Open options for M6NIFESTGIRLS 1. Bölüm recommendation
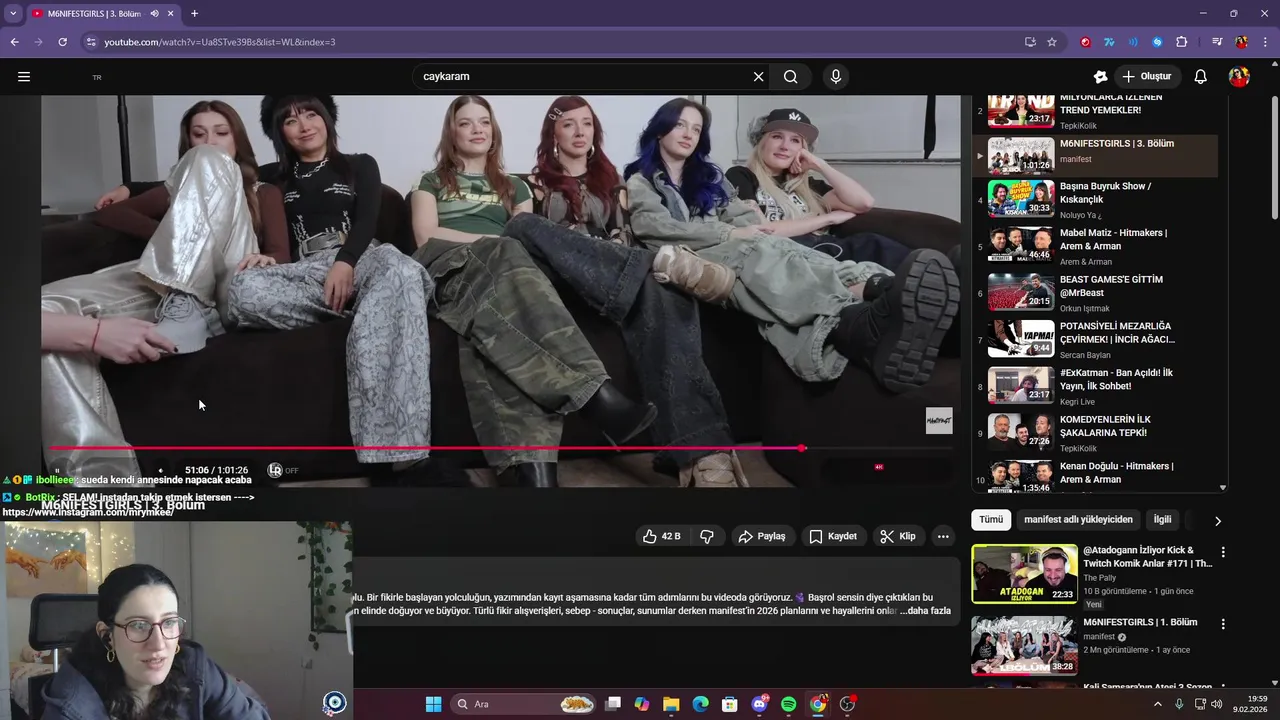The width and height of the screenshot is (1280, 720). point(1222,624)
